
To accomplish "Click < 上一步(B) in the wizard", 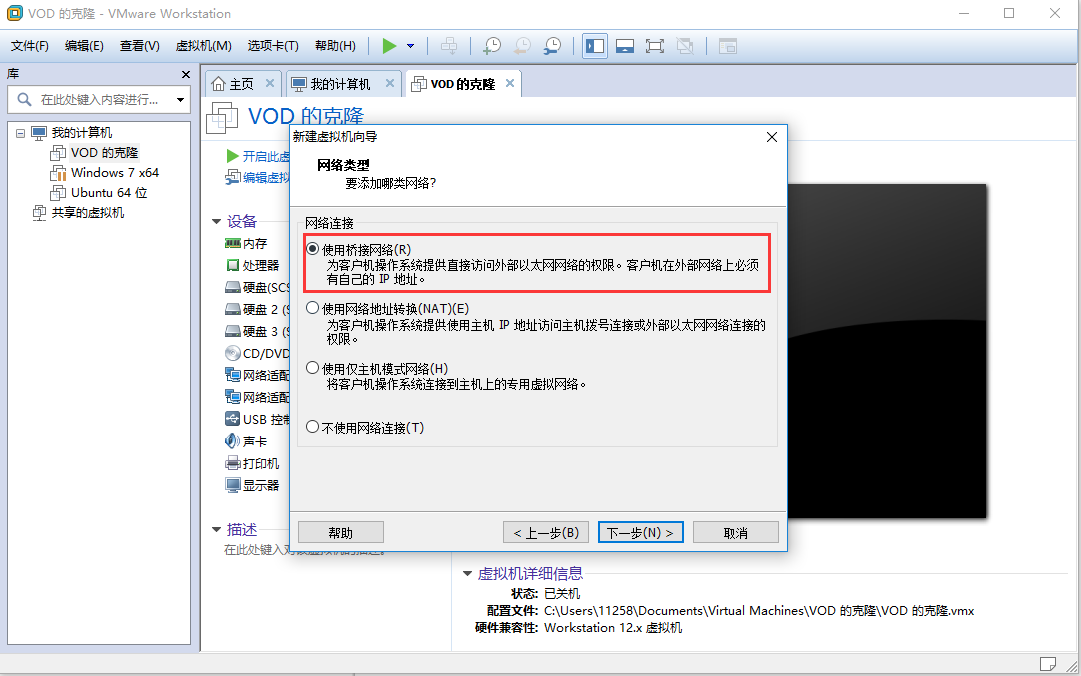I will coord(546,533).
